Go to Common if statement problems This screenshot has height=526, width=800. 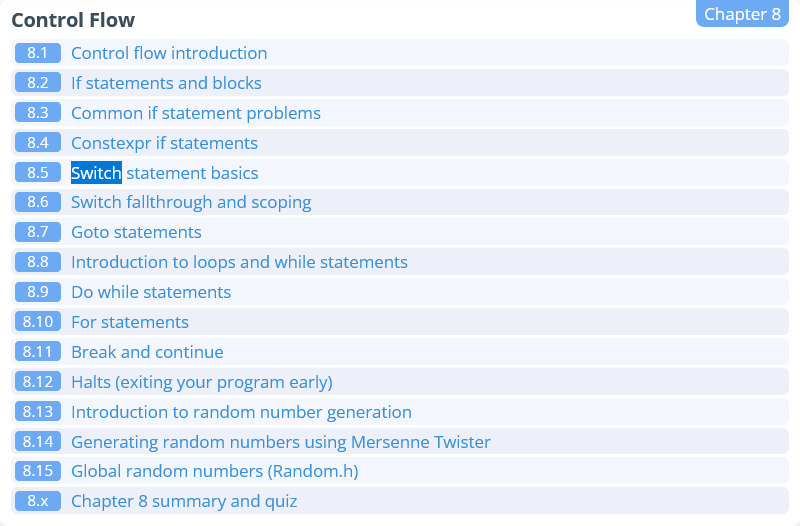[196, 113]
